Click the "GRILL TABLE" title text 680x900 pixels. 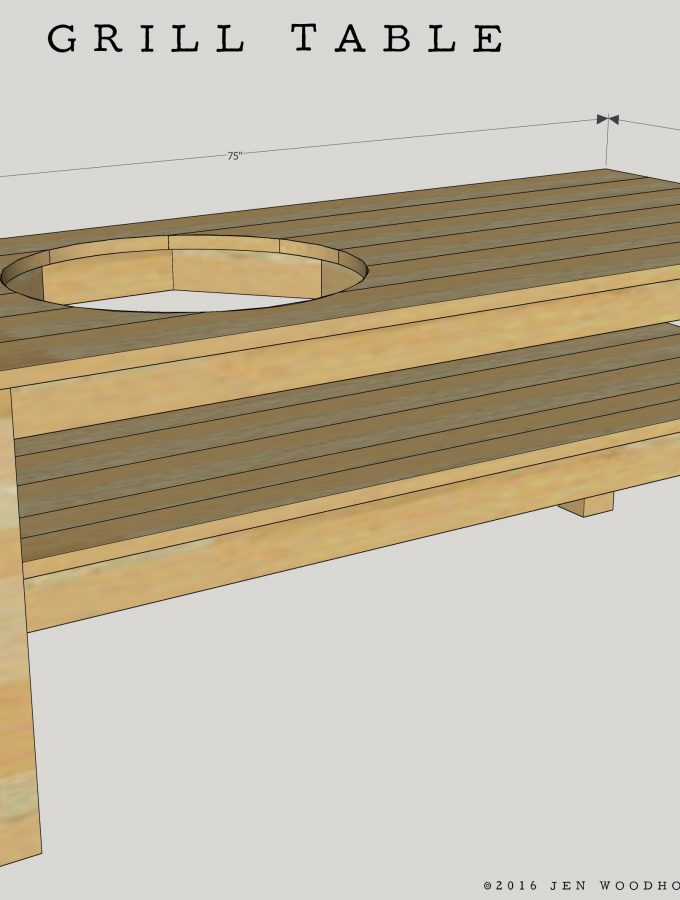(276, 39)
